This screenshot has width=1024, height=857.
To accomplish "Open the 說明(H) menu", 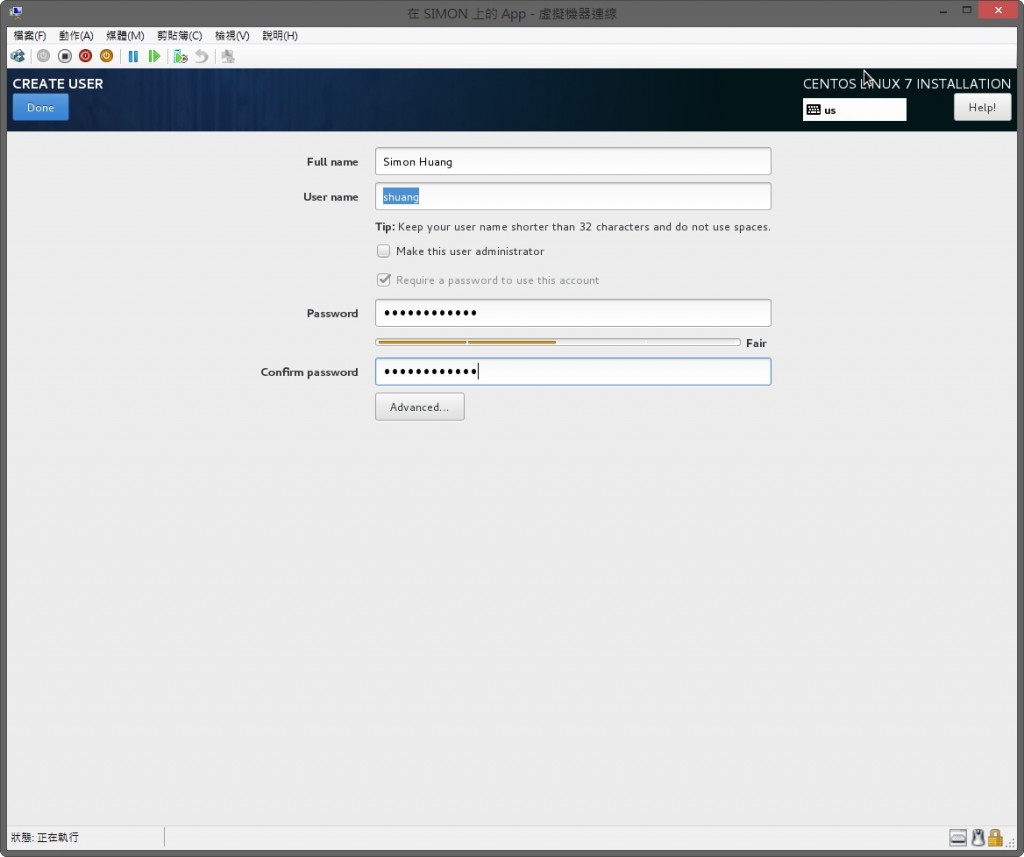I will [x=280, y=35].
